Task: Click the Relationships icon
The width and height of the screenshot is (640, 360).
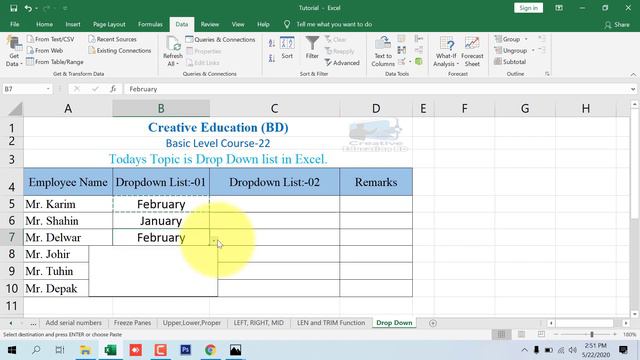Action: (x=419, y=50)
